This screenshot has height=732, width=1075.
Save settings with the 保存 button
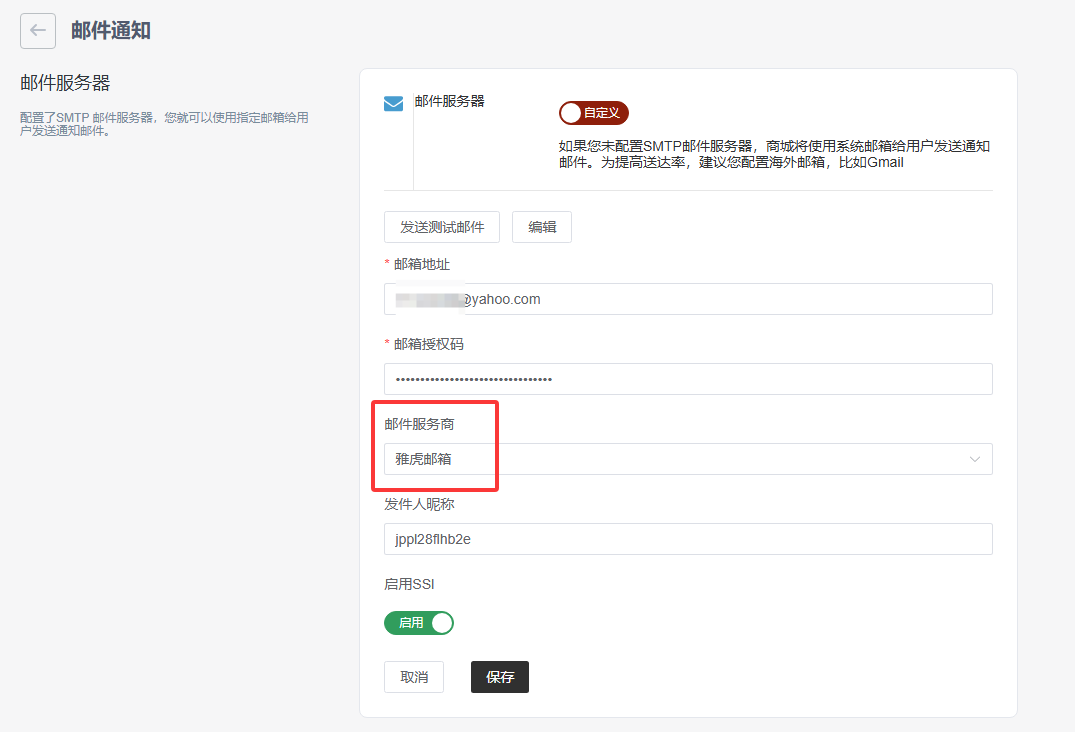[500, 677]
